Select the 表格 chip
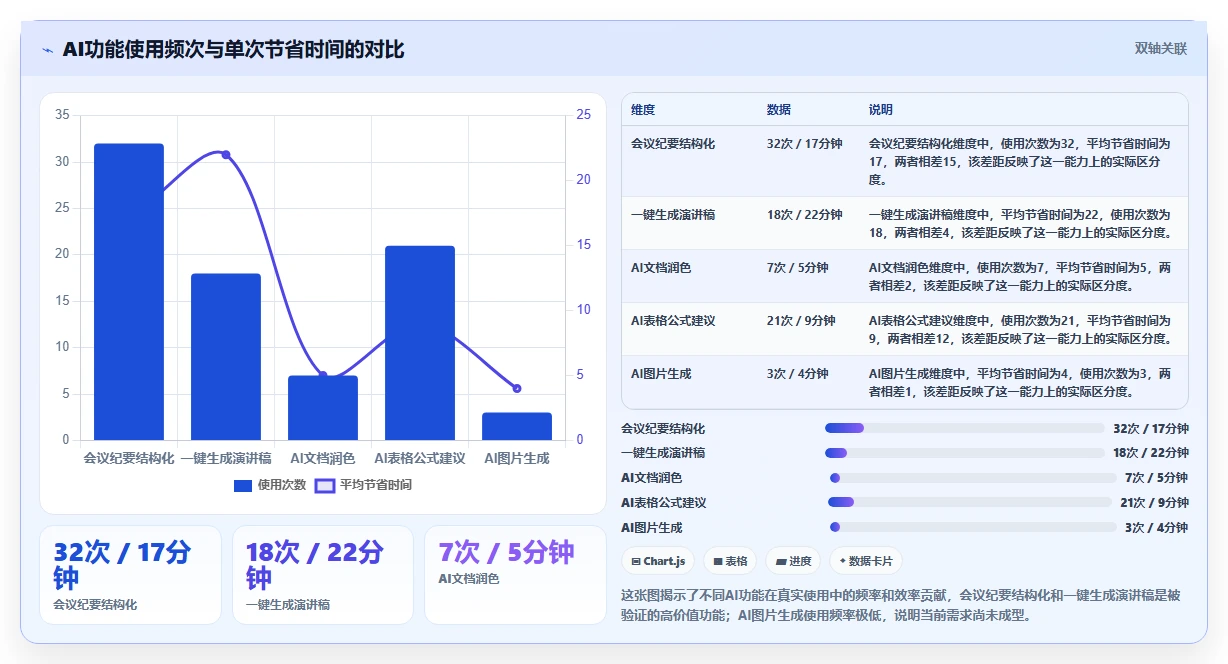The height and width of the screenshot is (664, 1228). [x=730, y=561]
